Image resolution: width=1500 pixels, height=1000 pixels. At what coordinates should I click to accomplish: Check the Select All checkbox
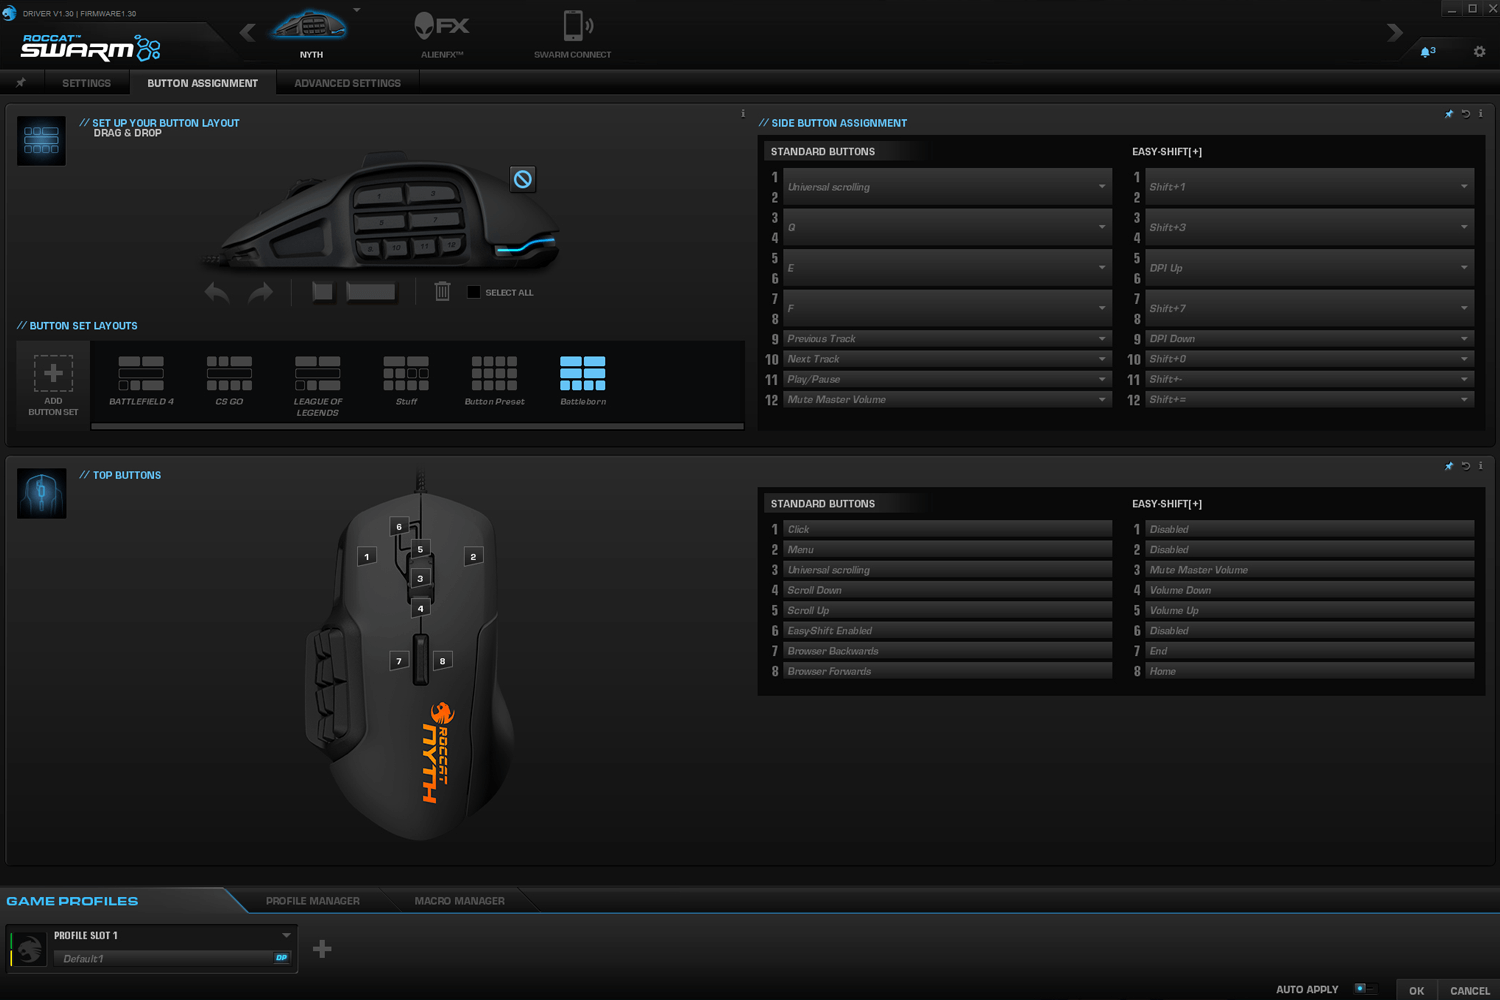click(474, 292)
